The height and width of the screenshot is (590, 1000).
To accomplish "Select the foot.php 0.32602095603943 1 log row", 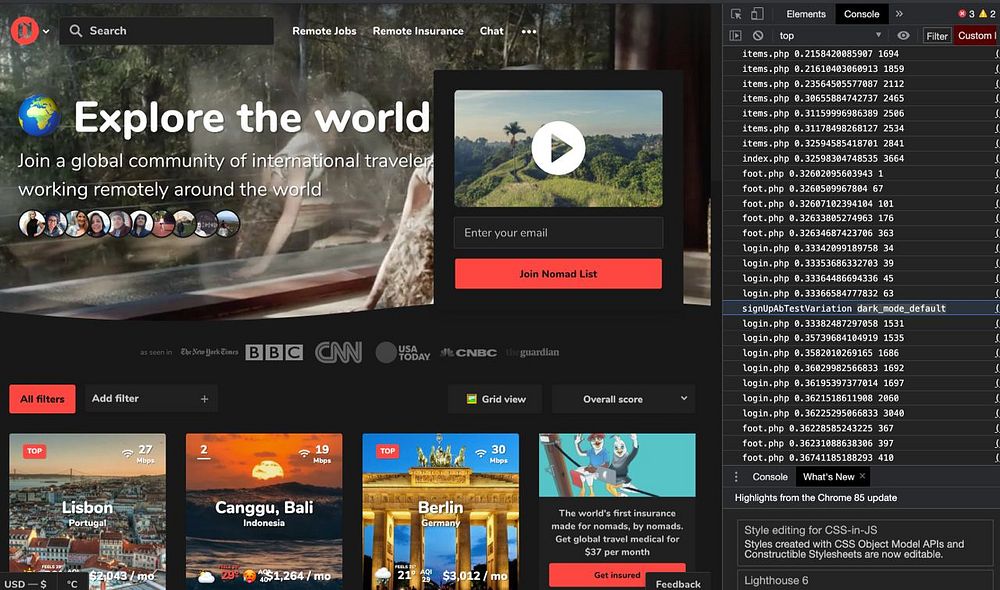I will coord(861,173).
